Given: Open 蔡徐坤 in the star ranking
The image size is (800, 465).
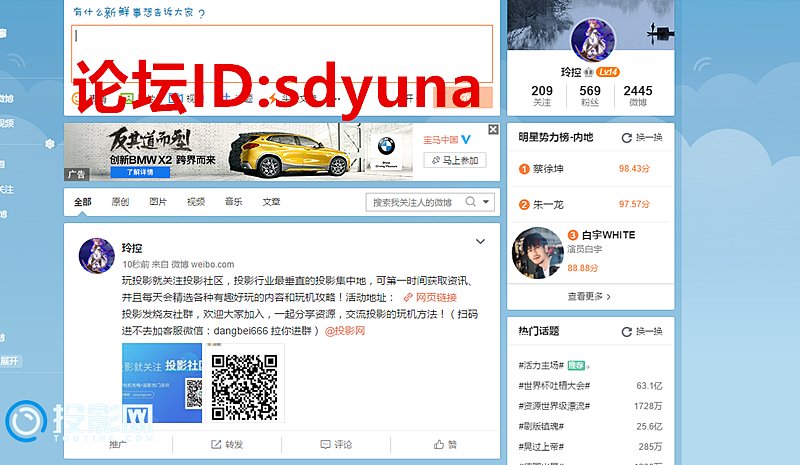Looking at the screenshot, I should pos(548,169).
